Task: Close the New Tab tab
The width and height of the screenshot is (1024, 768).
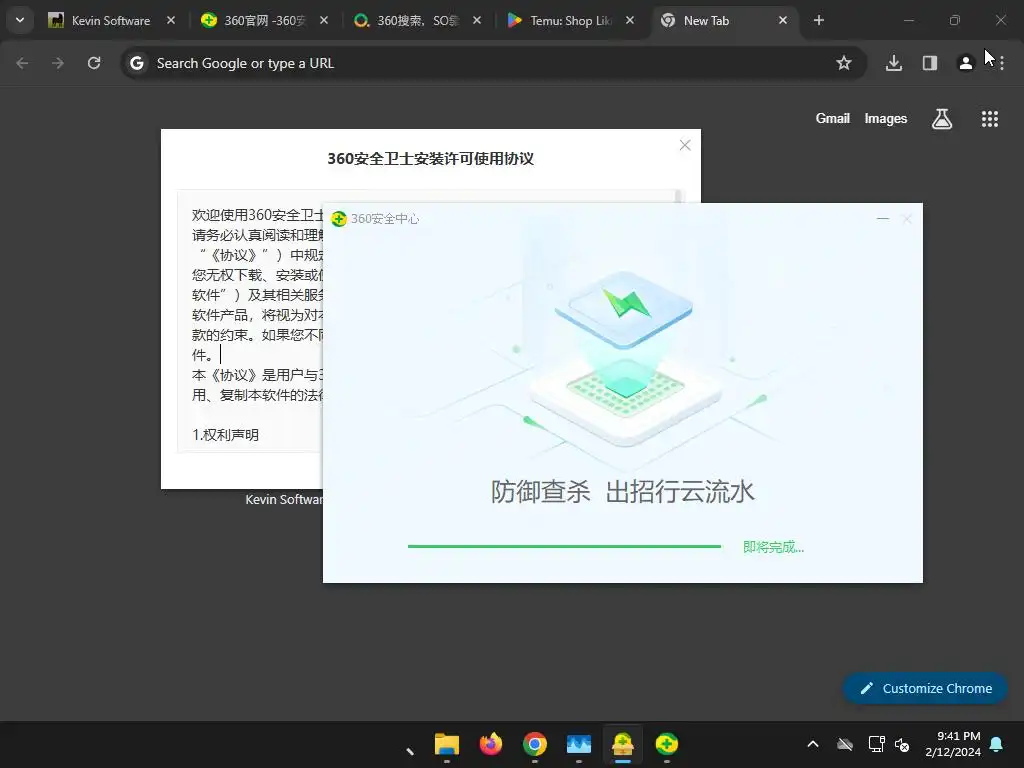Action: (x=782, y=20)
